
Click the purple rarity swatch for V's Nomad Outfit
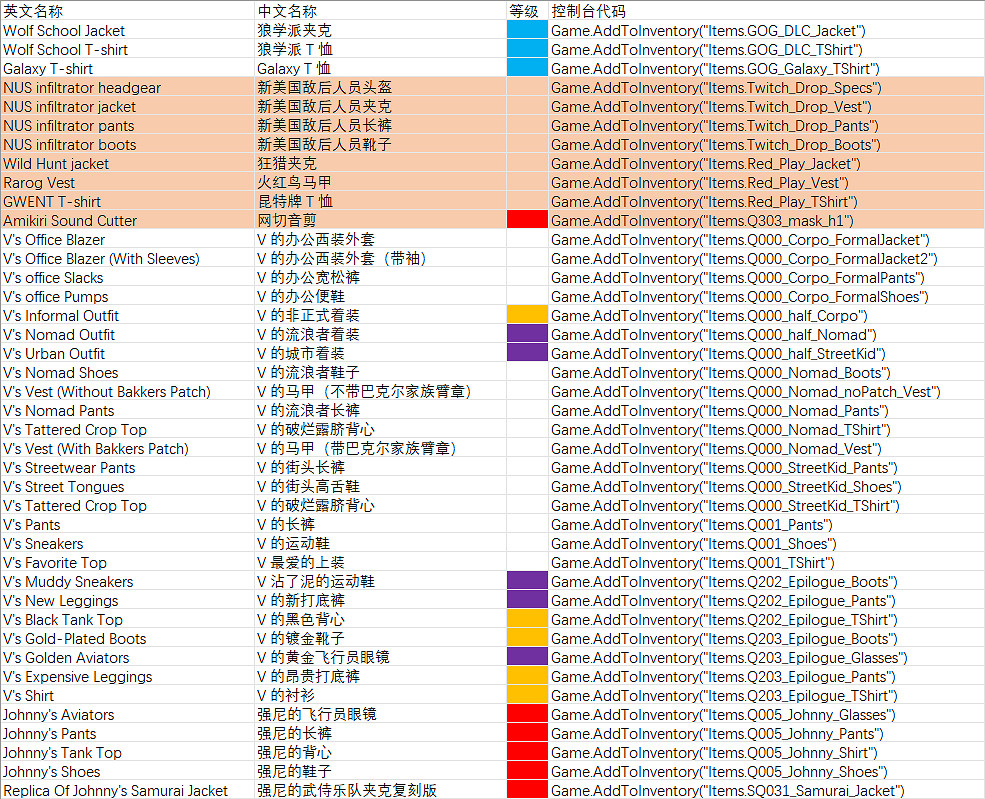coord(527,334)
